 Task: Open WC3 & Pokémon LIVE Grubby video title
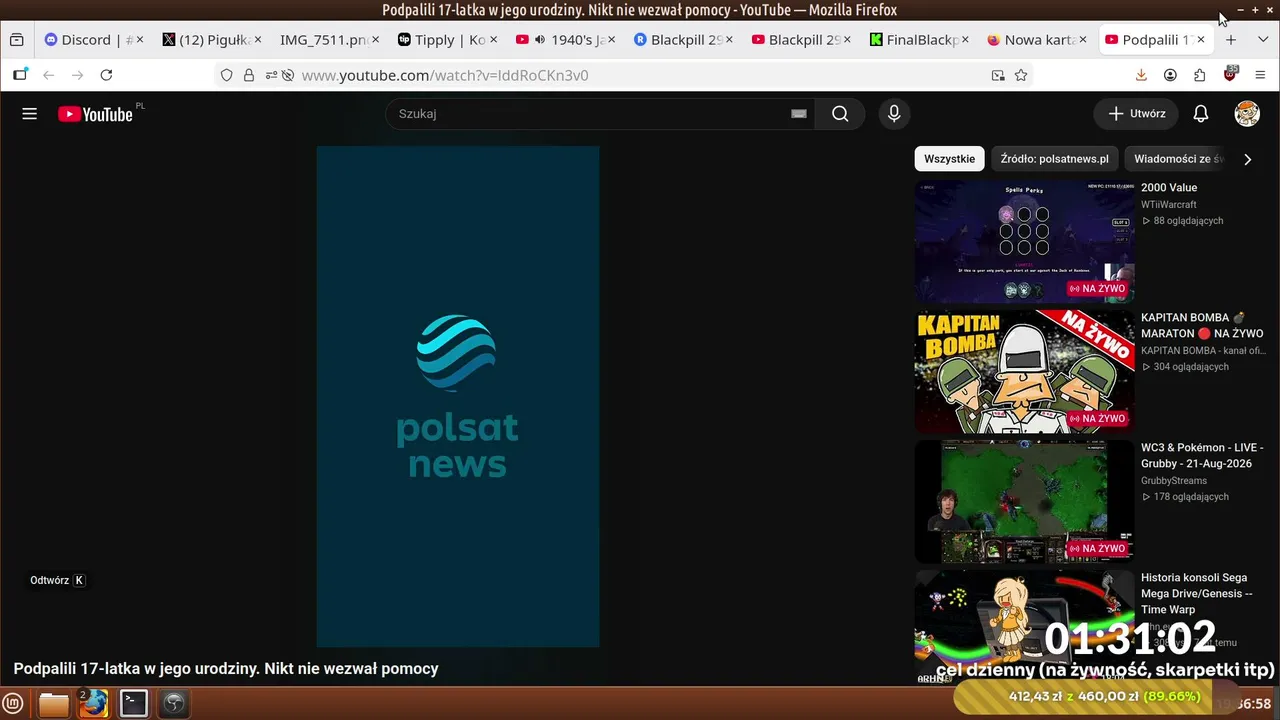tap(1202, 456)
